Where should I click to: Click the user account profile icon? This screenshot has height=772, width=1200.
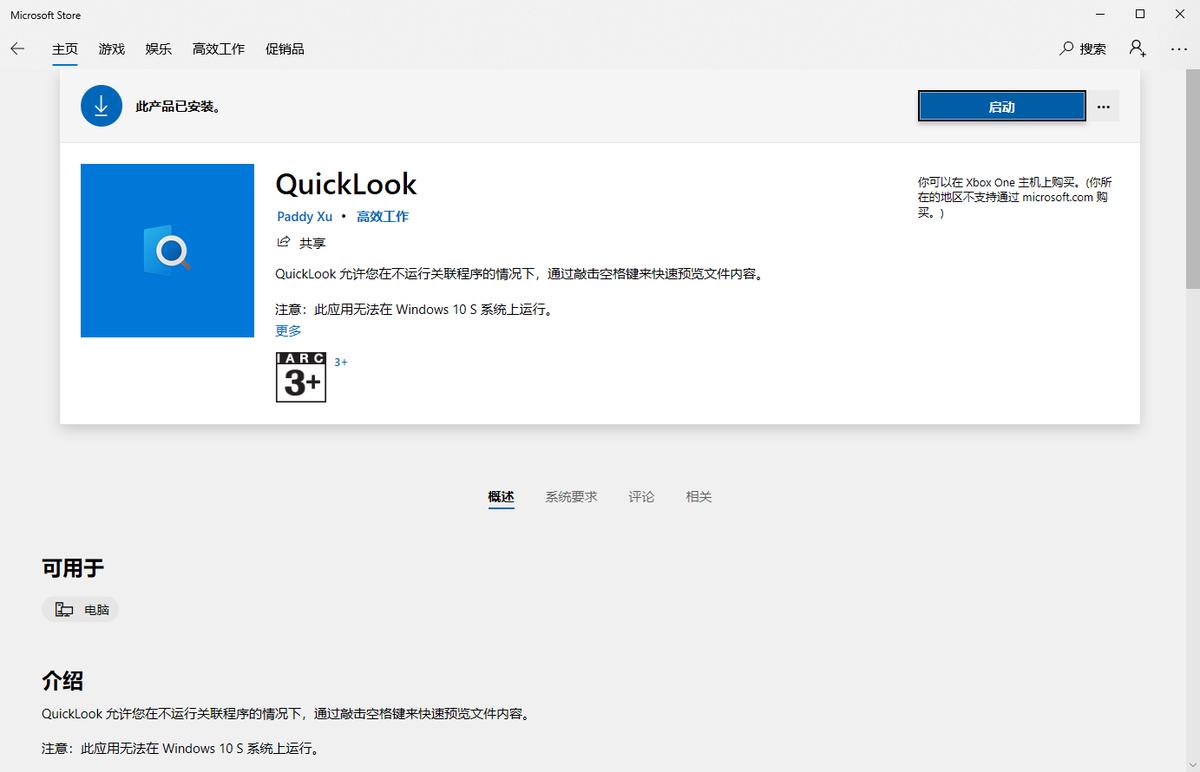coord(1137,48)
